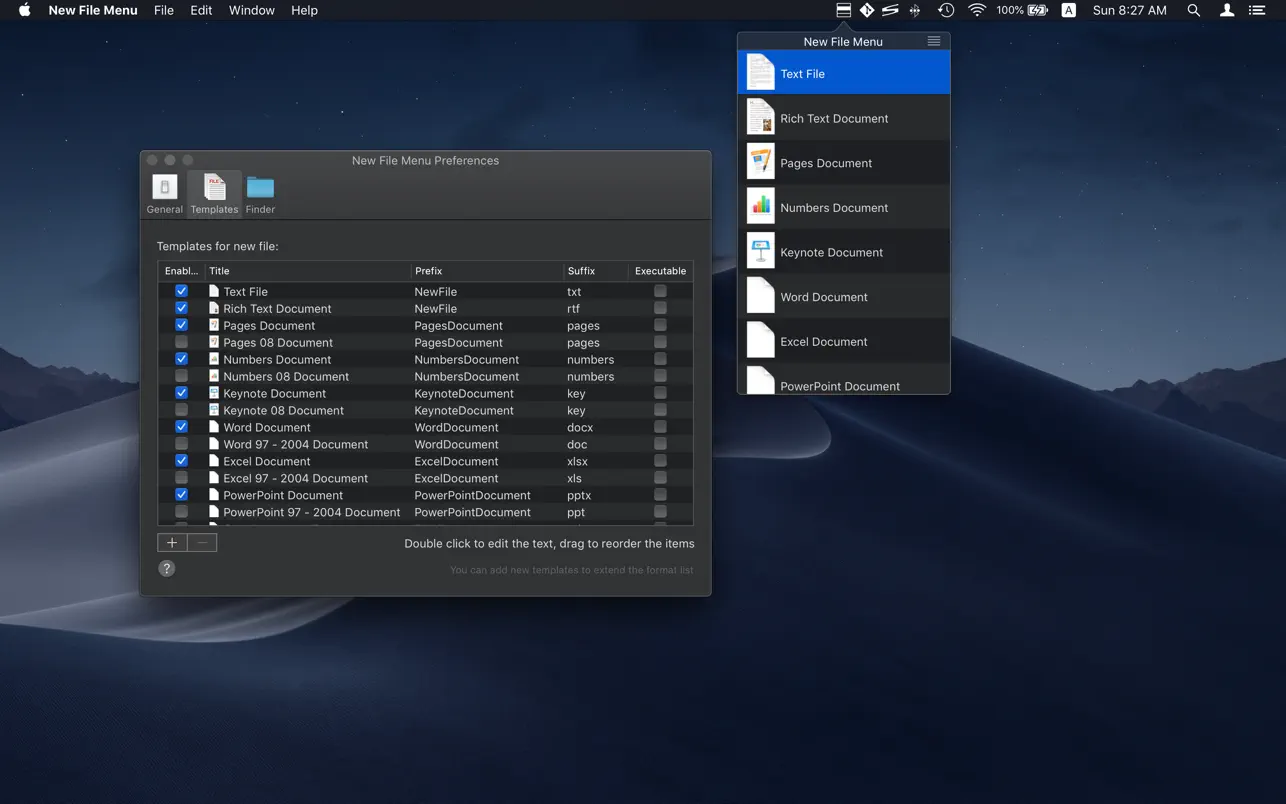Image resolution: width=1286 pixels, height=804 pixels.
Task: Click New File Menu icon in menu bar
Action: tap(843, 10)
